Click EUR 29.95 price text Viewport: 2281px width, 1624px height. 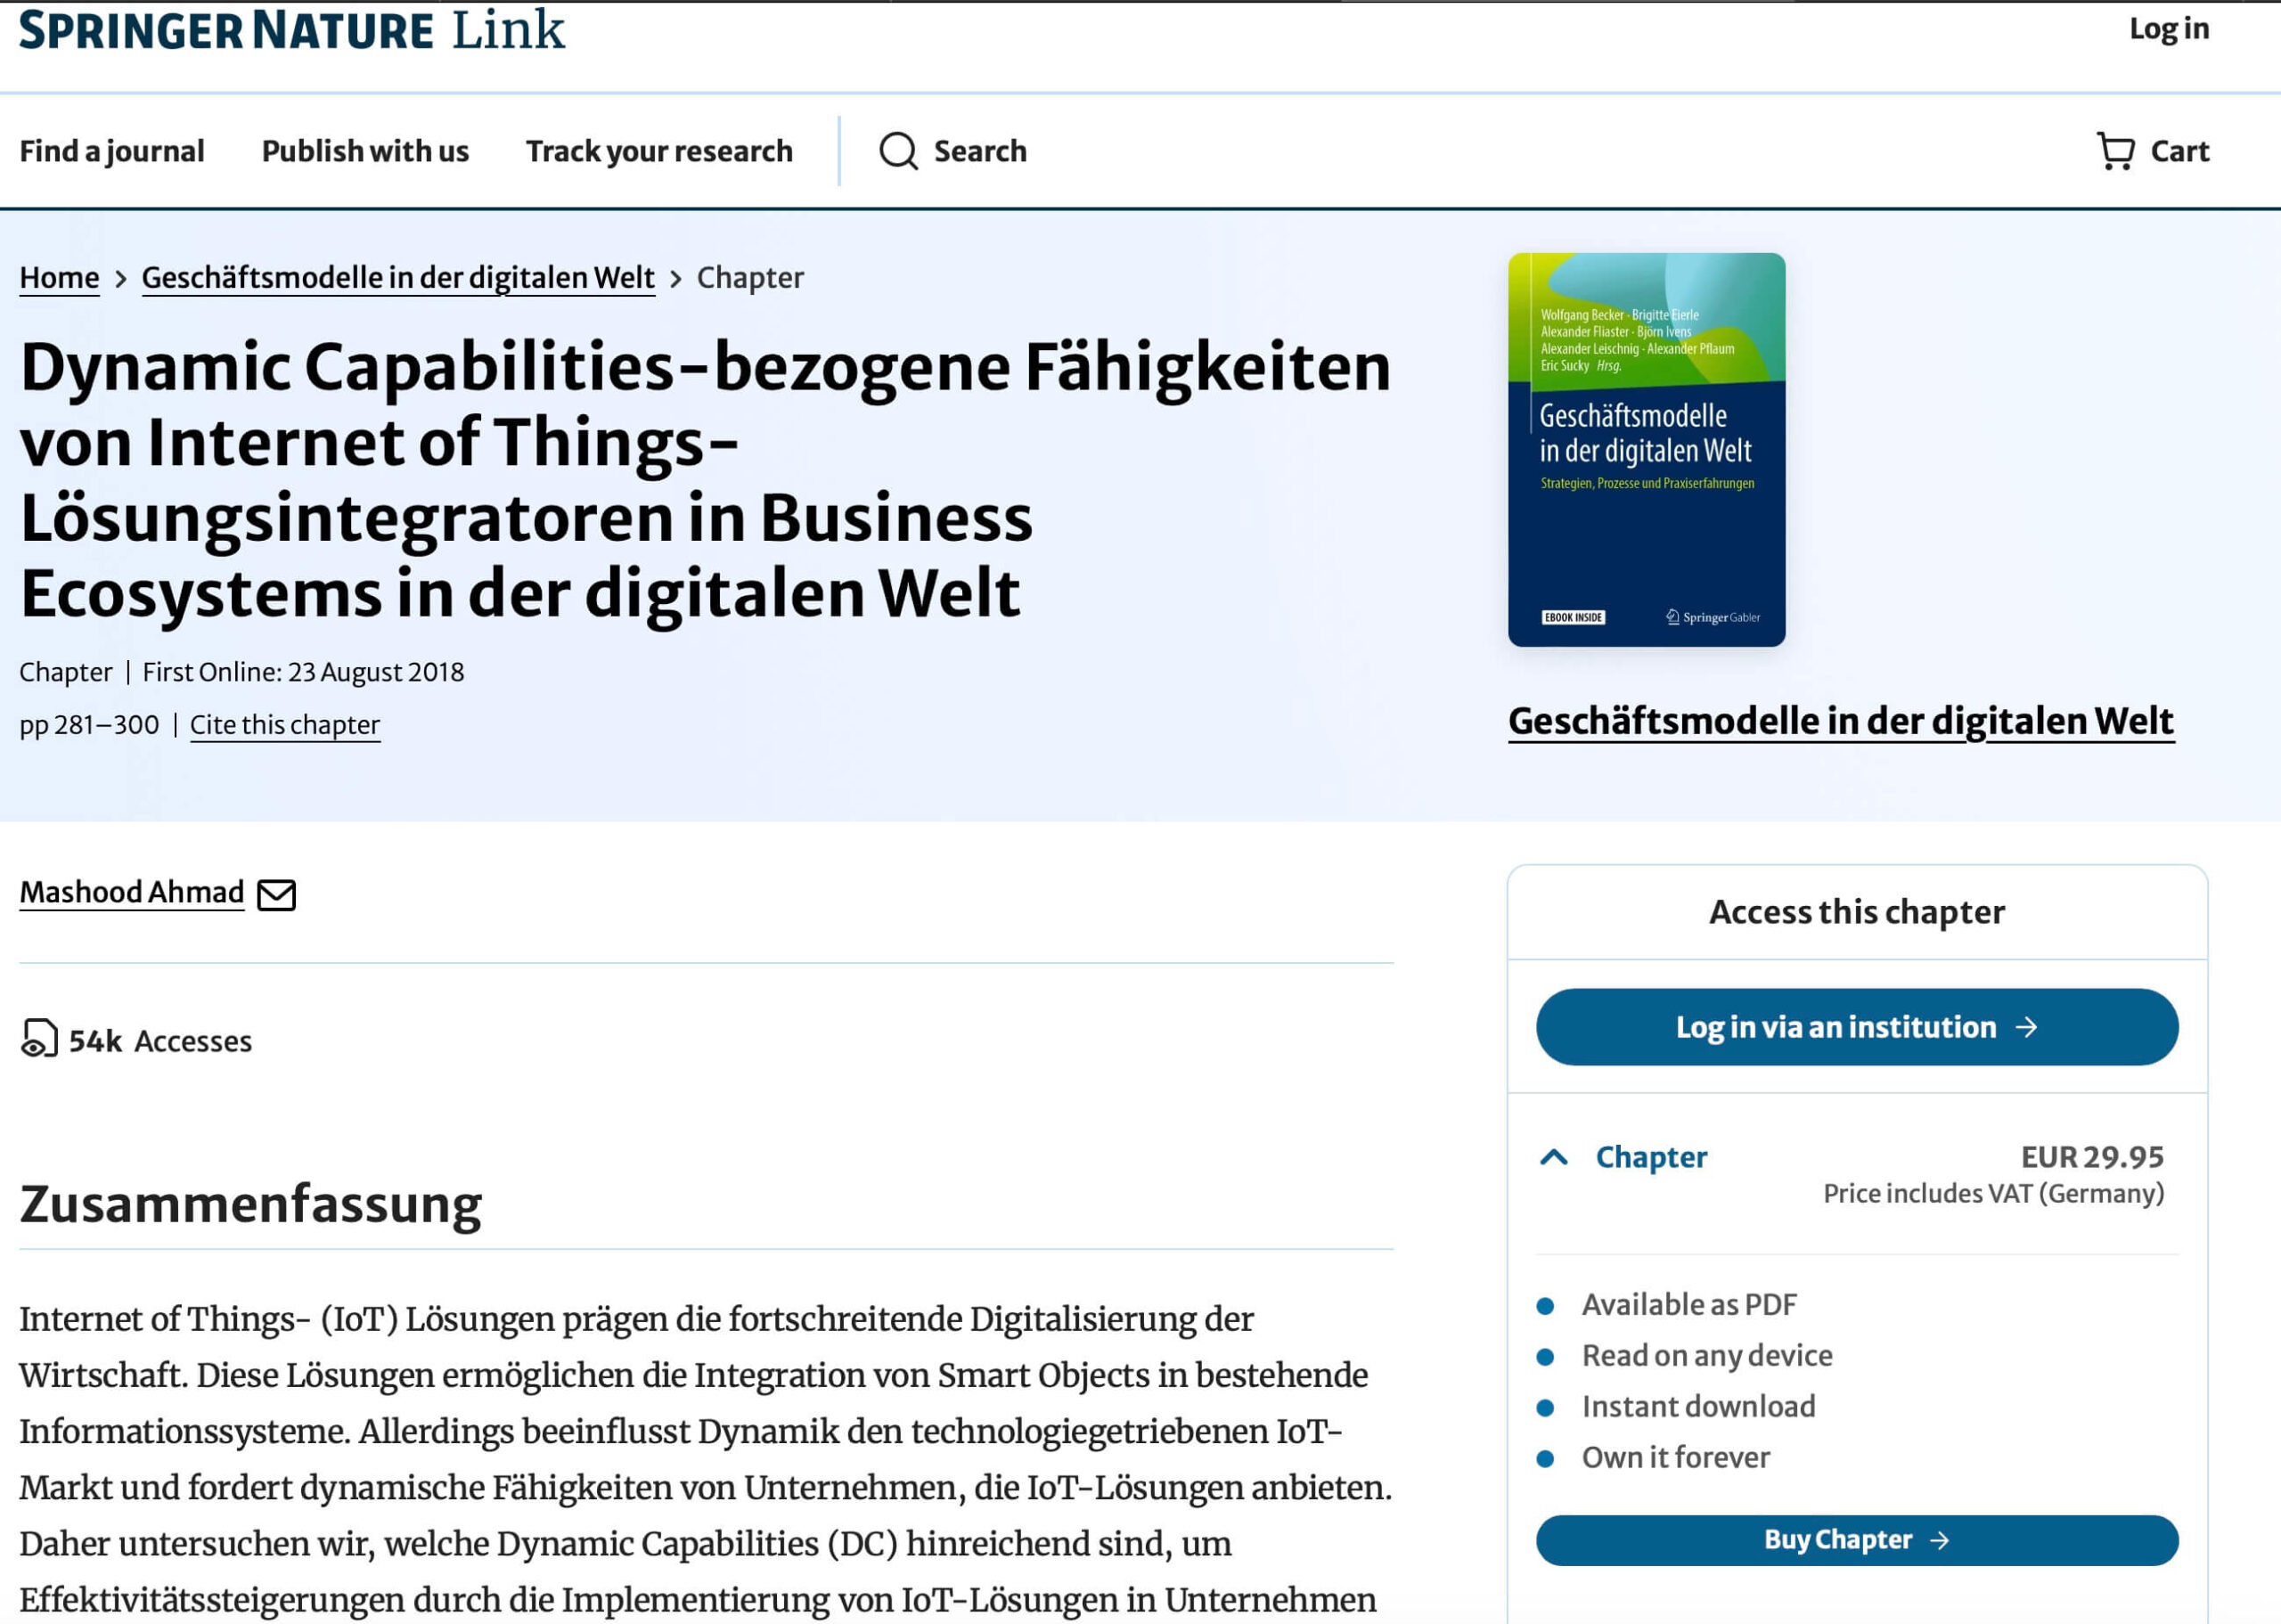(x=2092, y=1157)
